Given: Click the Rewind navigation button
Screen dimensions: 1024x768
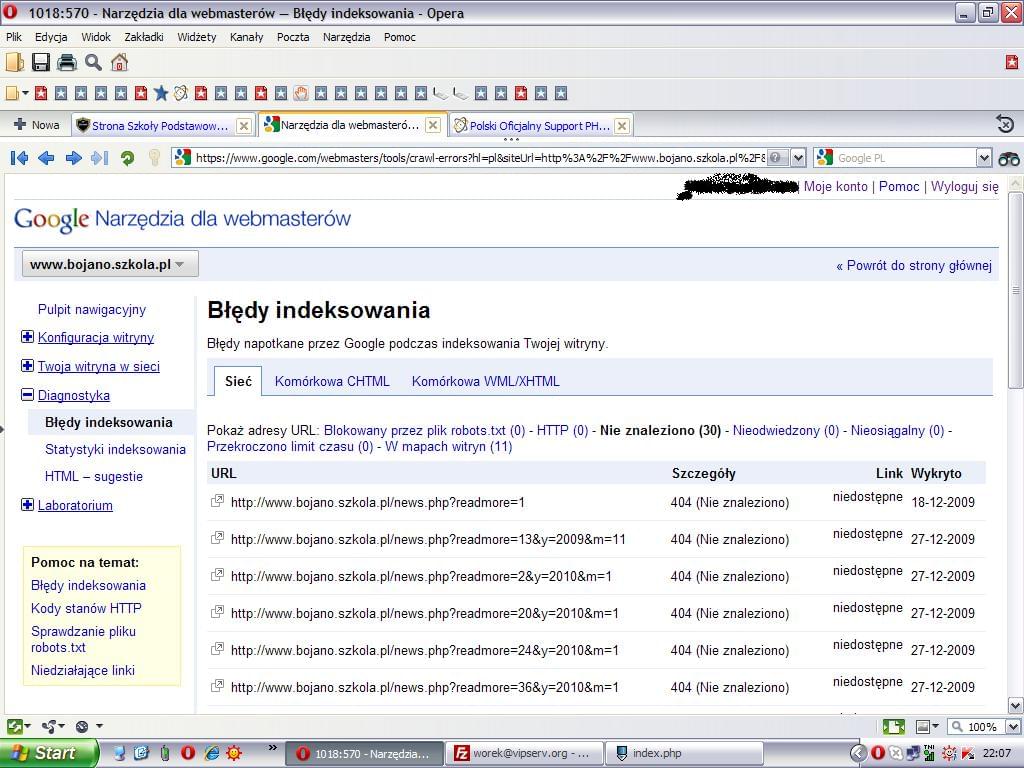Looking at the screenshot, I should [x=20, y=158].
